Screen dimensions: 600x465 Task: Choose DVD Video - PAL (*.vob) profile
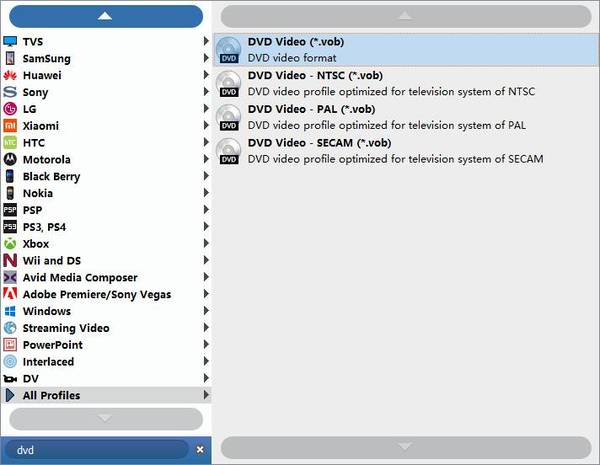click(x=406, y=117)
